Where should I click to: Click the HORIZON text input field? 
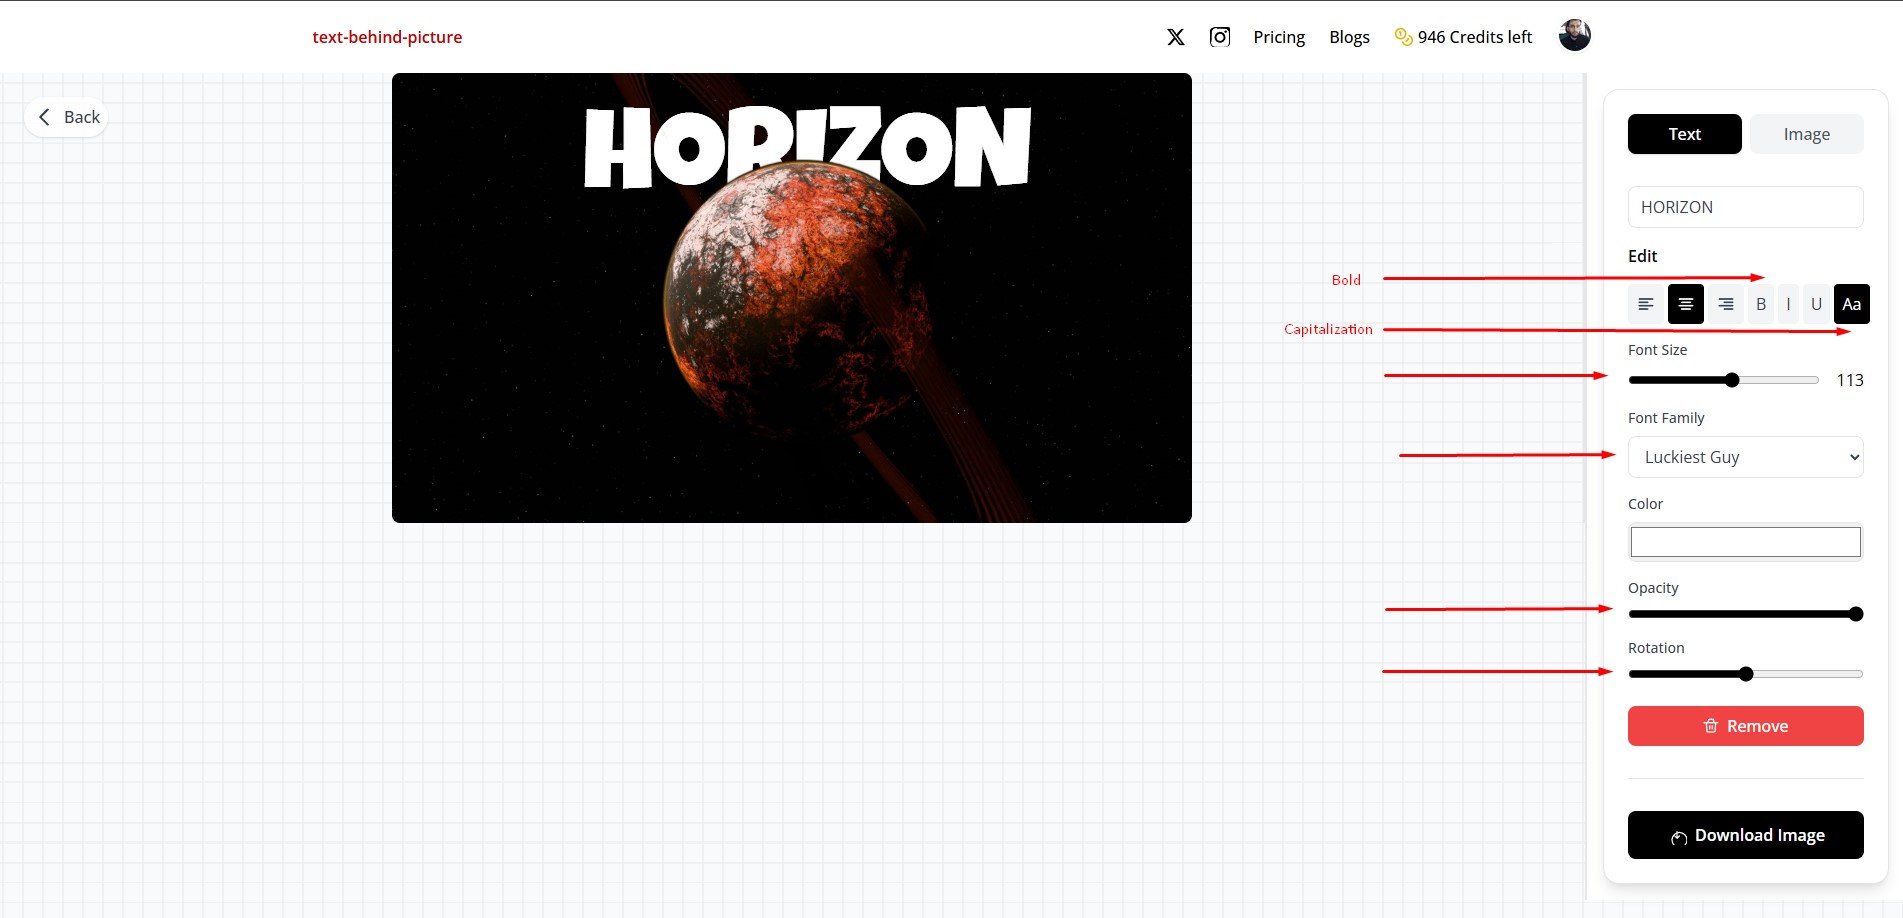tap(1745, 207)
